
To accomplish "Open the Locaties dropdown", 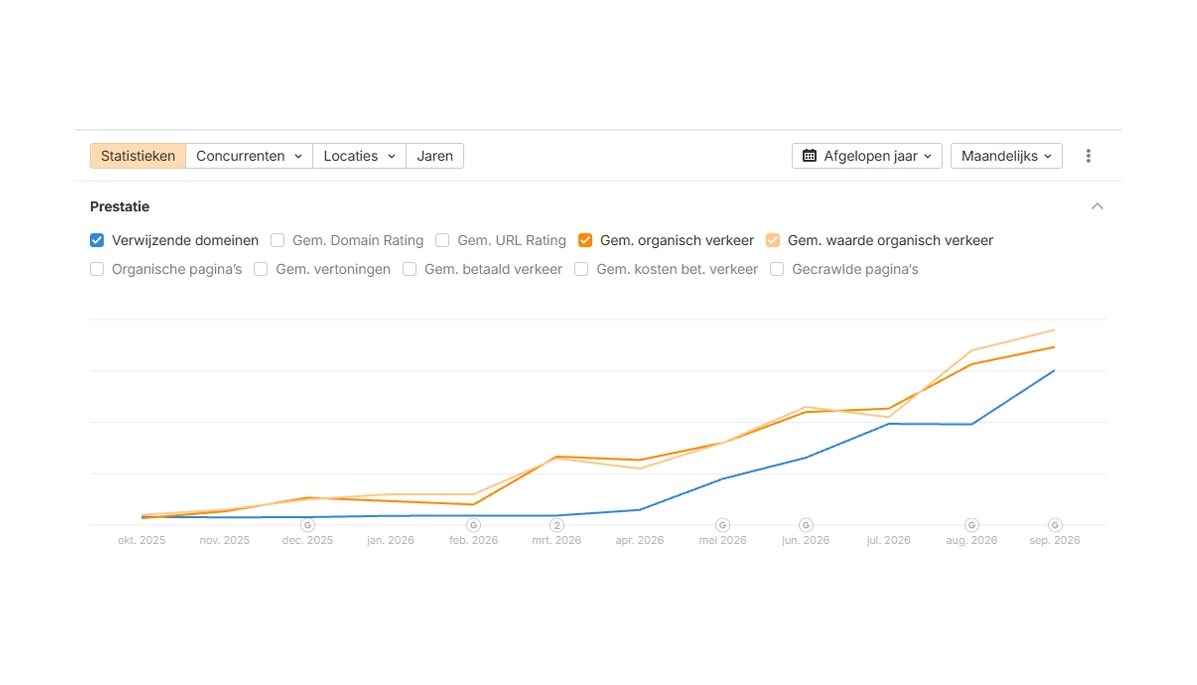I will click(360, 156).
